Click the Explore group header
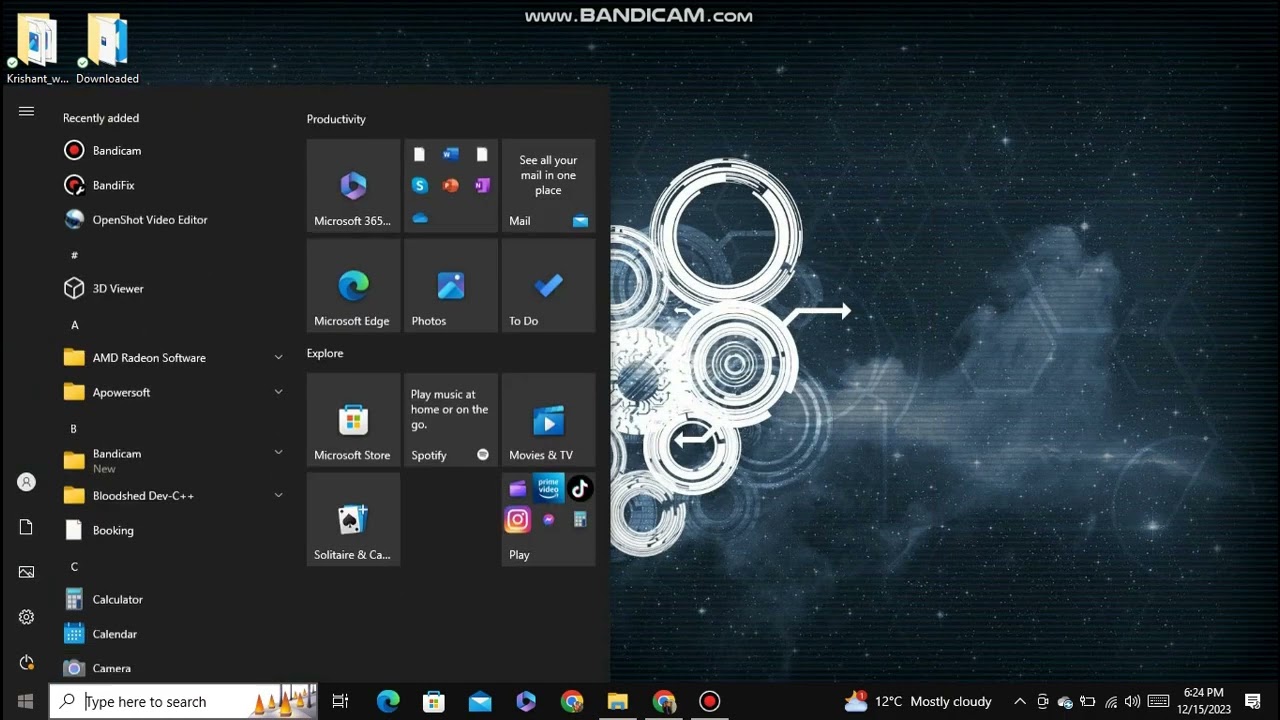Viewport: 1280px width, 720px height. (x=325, y=353)
